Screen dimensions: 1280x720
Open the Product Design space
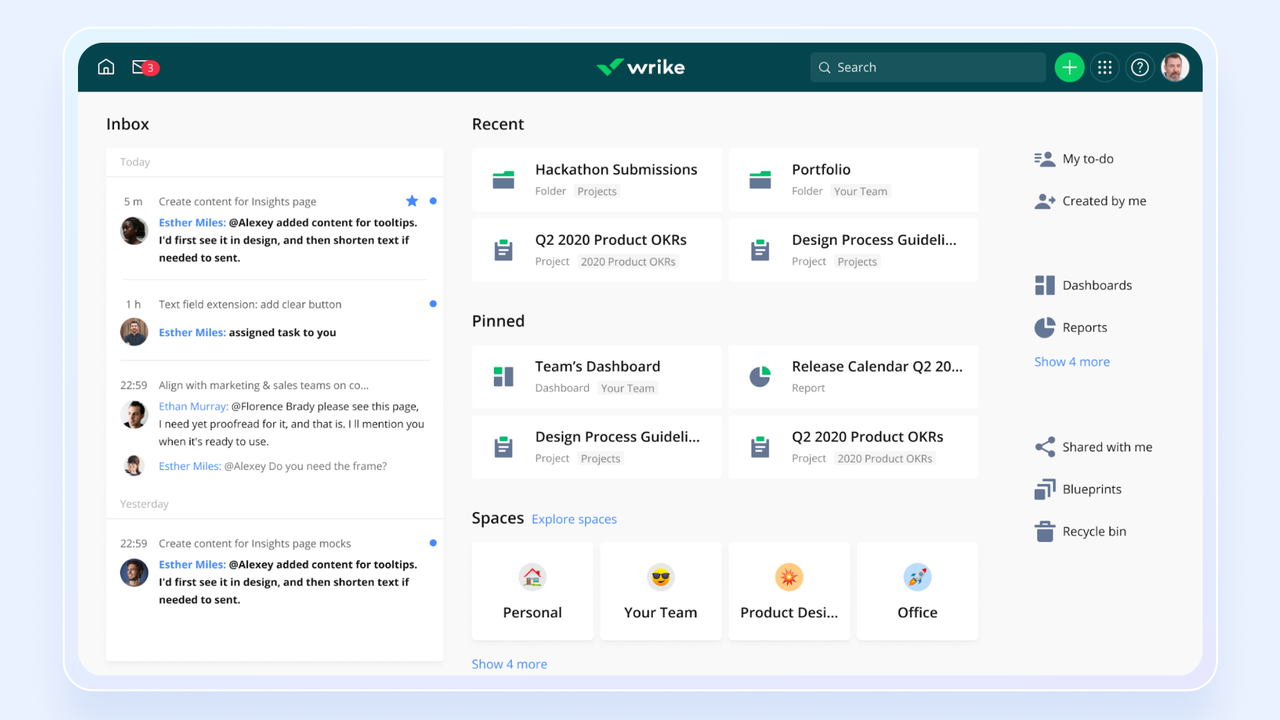point(789,591)
